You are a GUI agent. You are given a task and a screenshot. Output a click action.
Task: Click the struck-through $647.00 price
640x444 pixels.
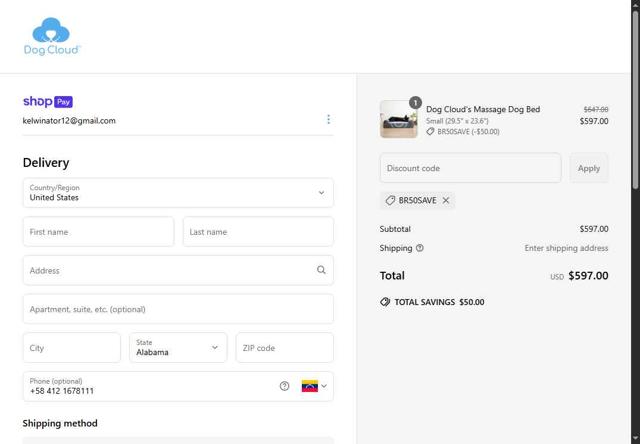pyautogui.click(x=596, y=109)
